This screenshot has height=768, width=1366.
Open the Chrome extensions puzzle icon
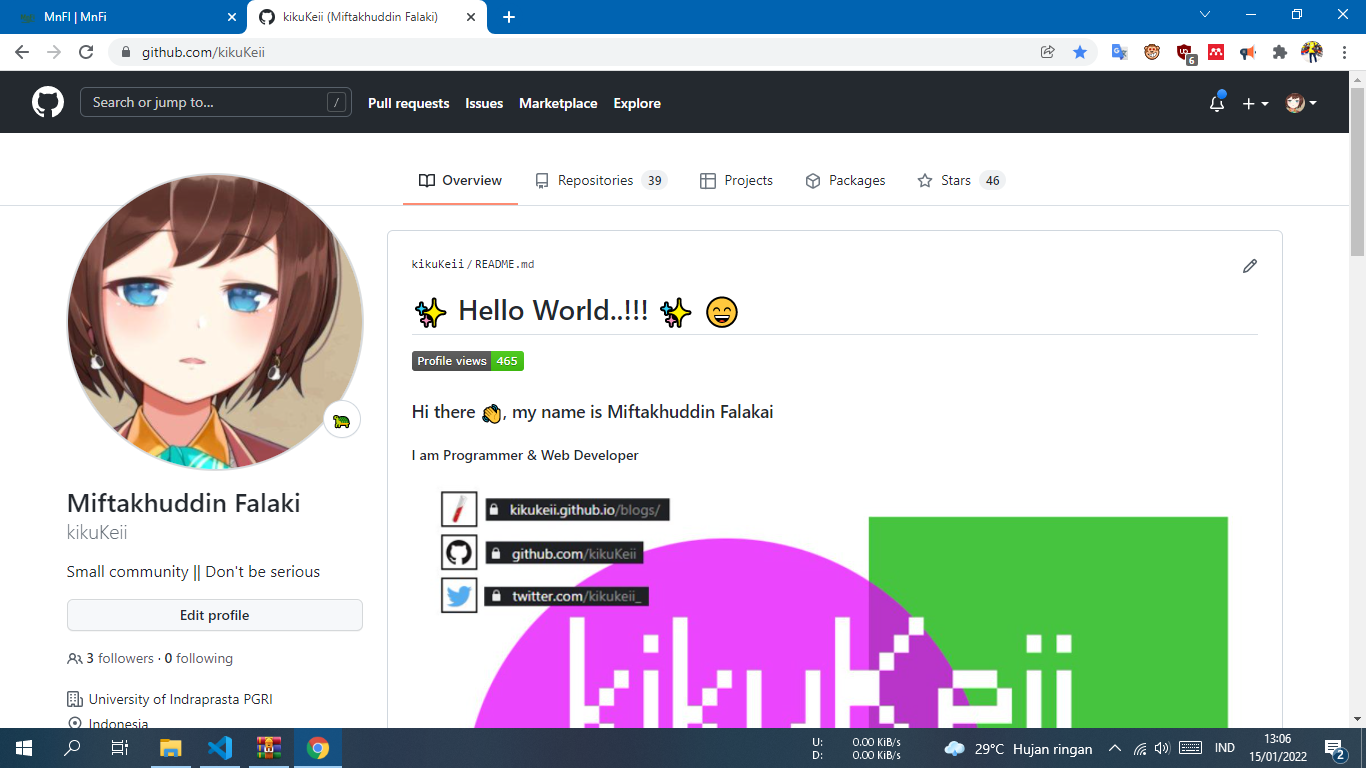point(1280,52)
